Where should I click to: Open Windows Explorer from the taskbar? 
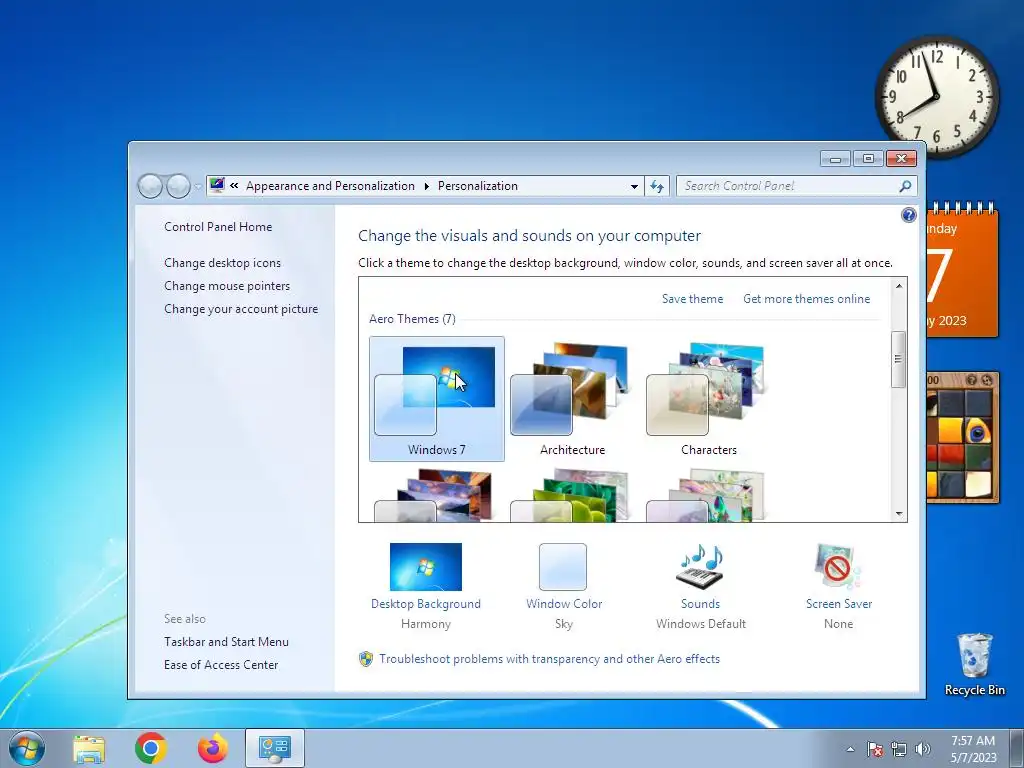point(89,748)
